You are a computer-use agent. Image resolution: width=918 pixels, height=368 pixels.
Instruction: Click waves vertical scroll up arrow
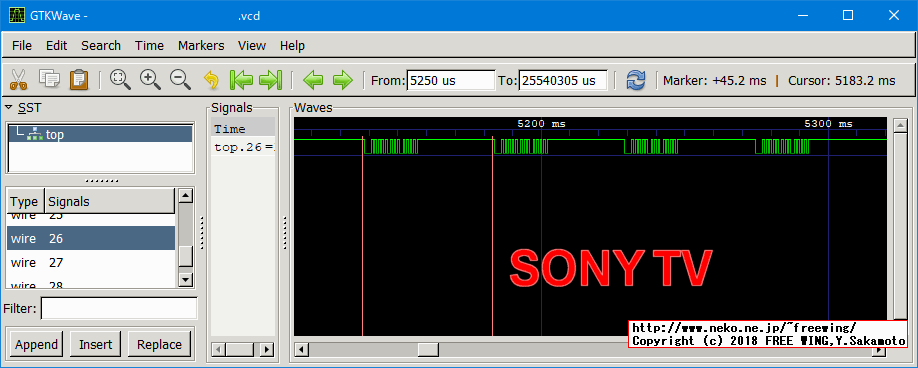point(900,124)
